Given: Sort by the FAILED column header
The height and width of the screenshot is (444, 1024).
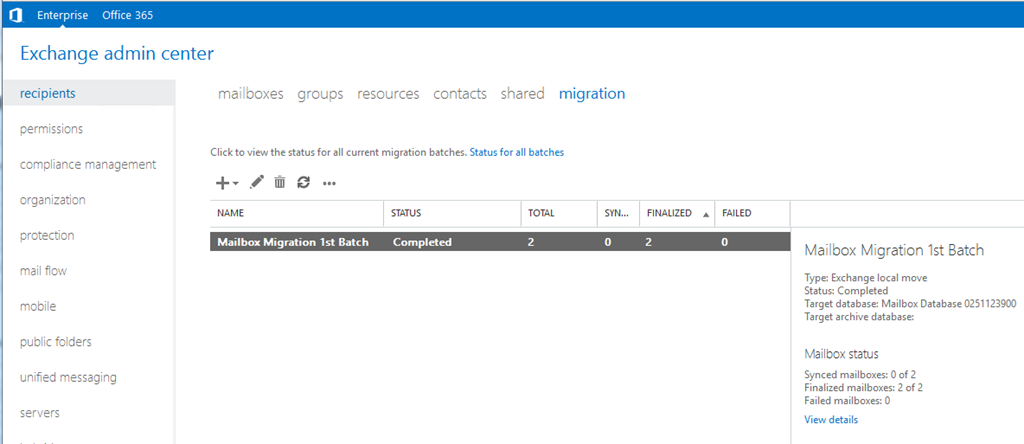Looking at the screenshot, I should [752, 214].
